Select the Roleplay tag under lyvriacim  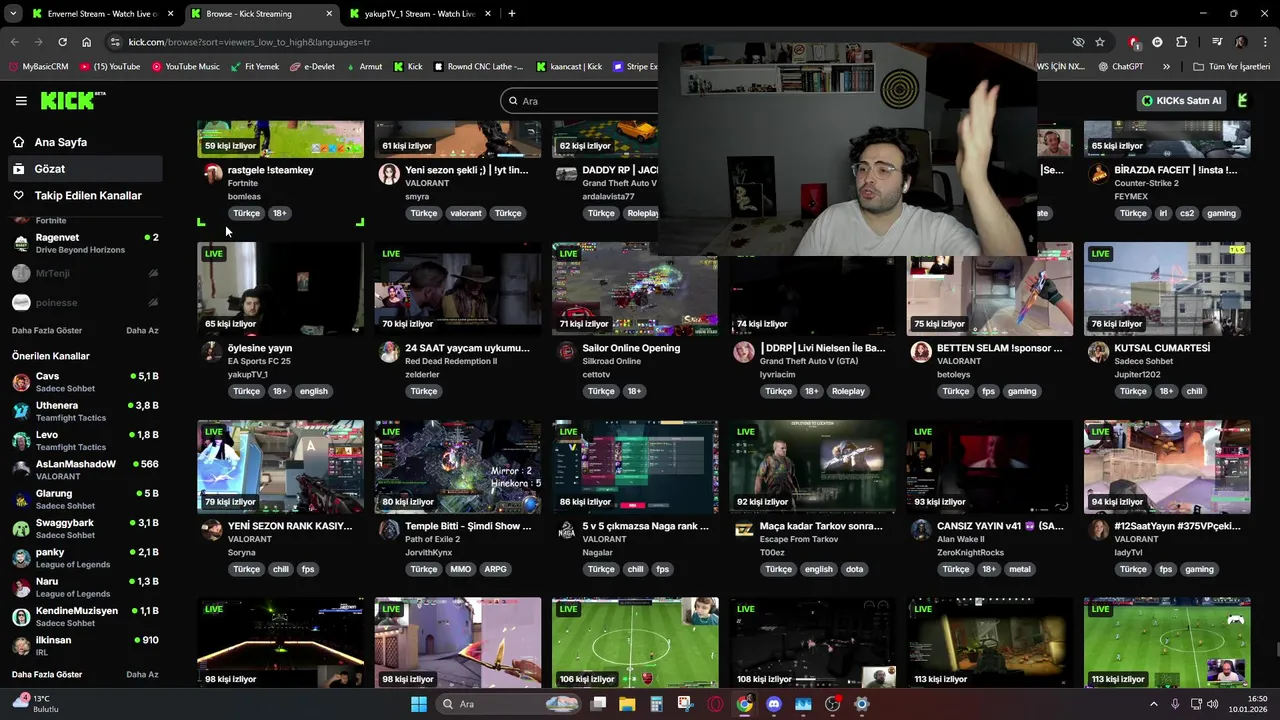click(x=848, y=391)
